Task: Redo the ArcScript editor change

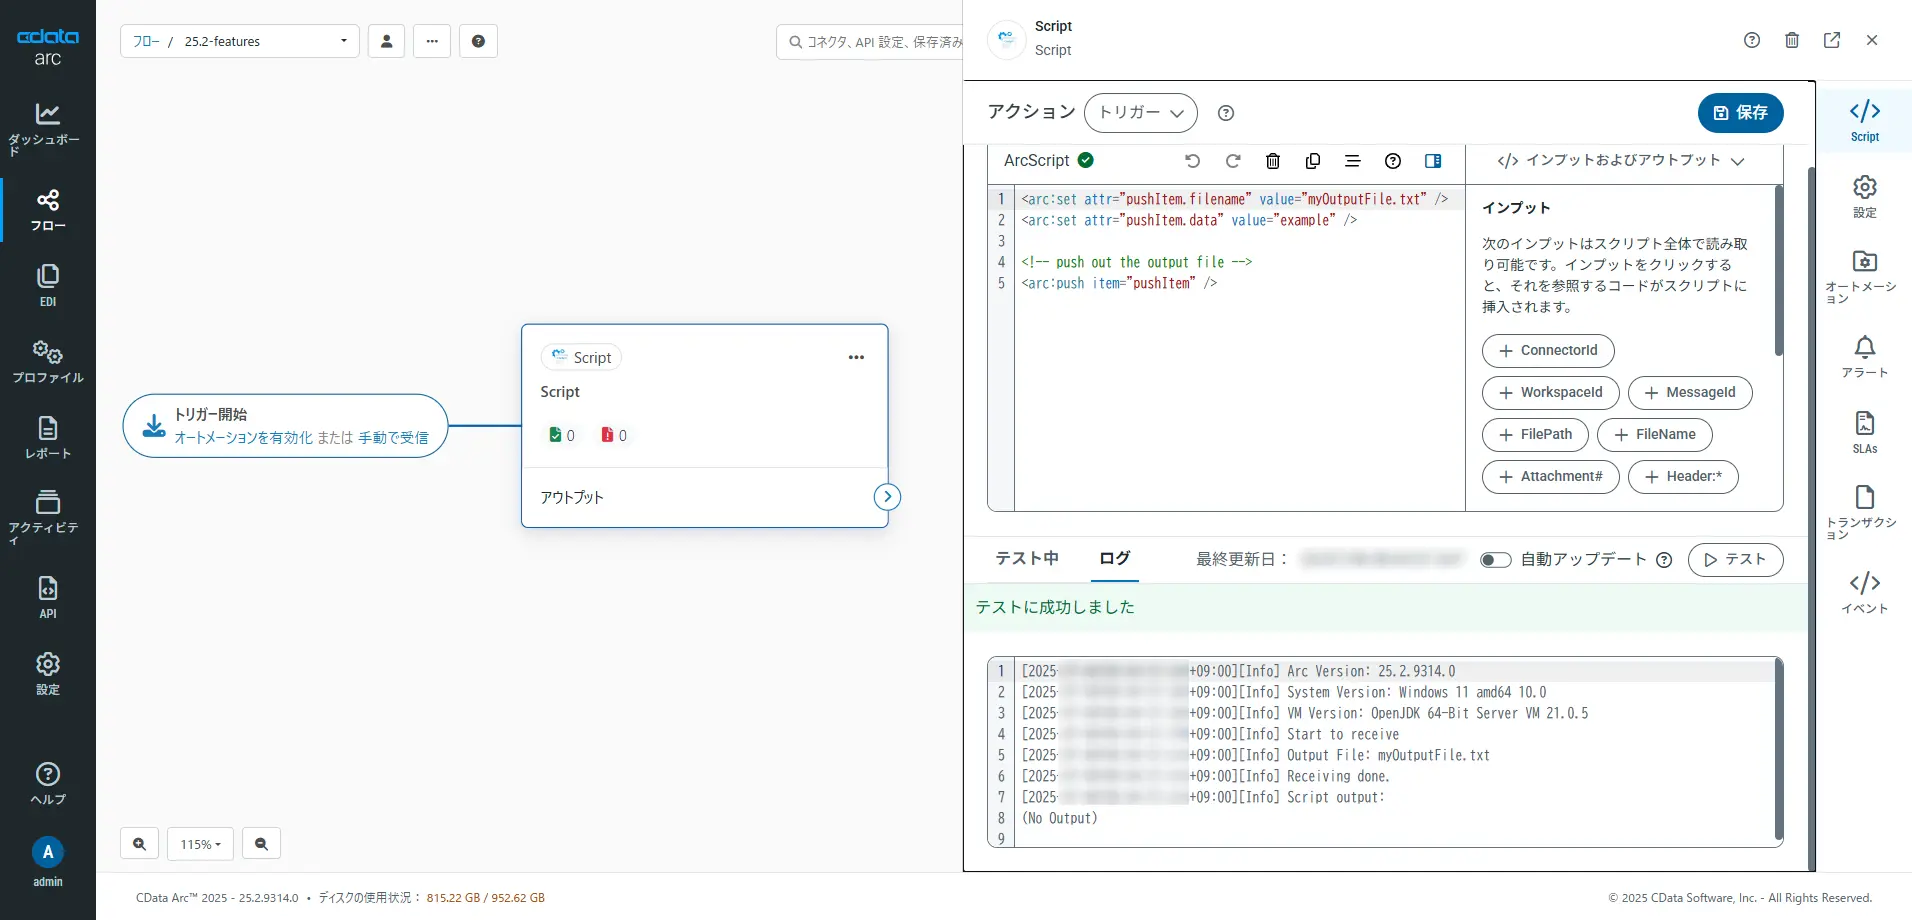Action: (x=1233, y=161)
